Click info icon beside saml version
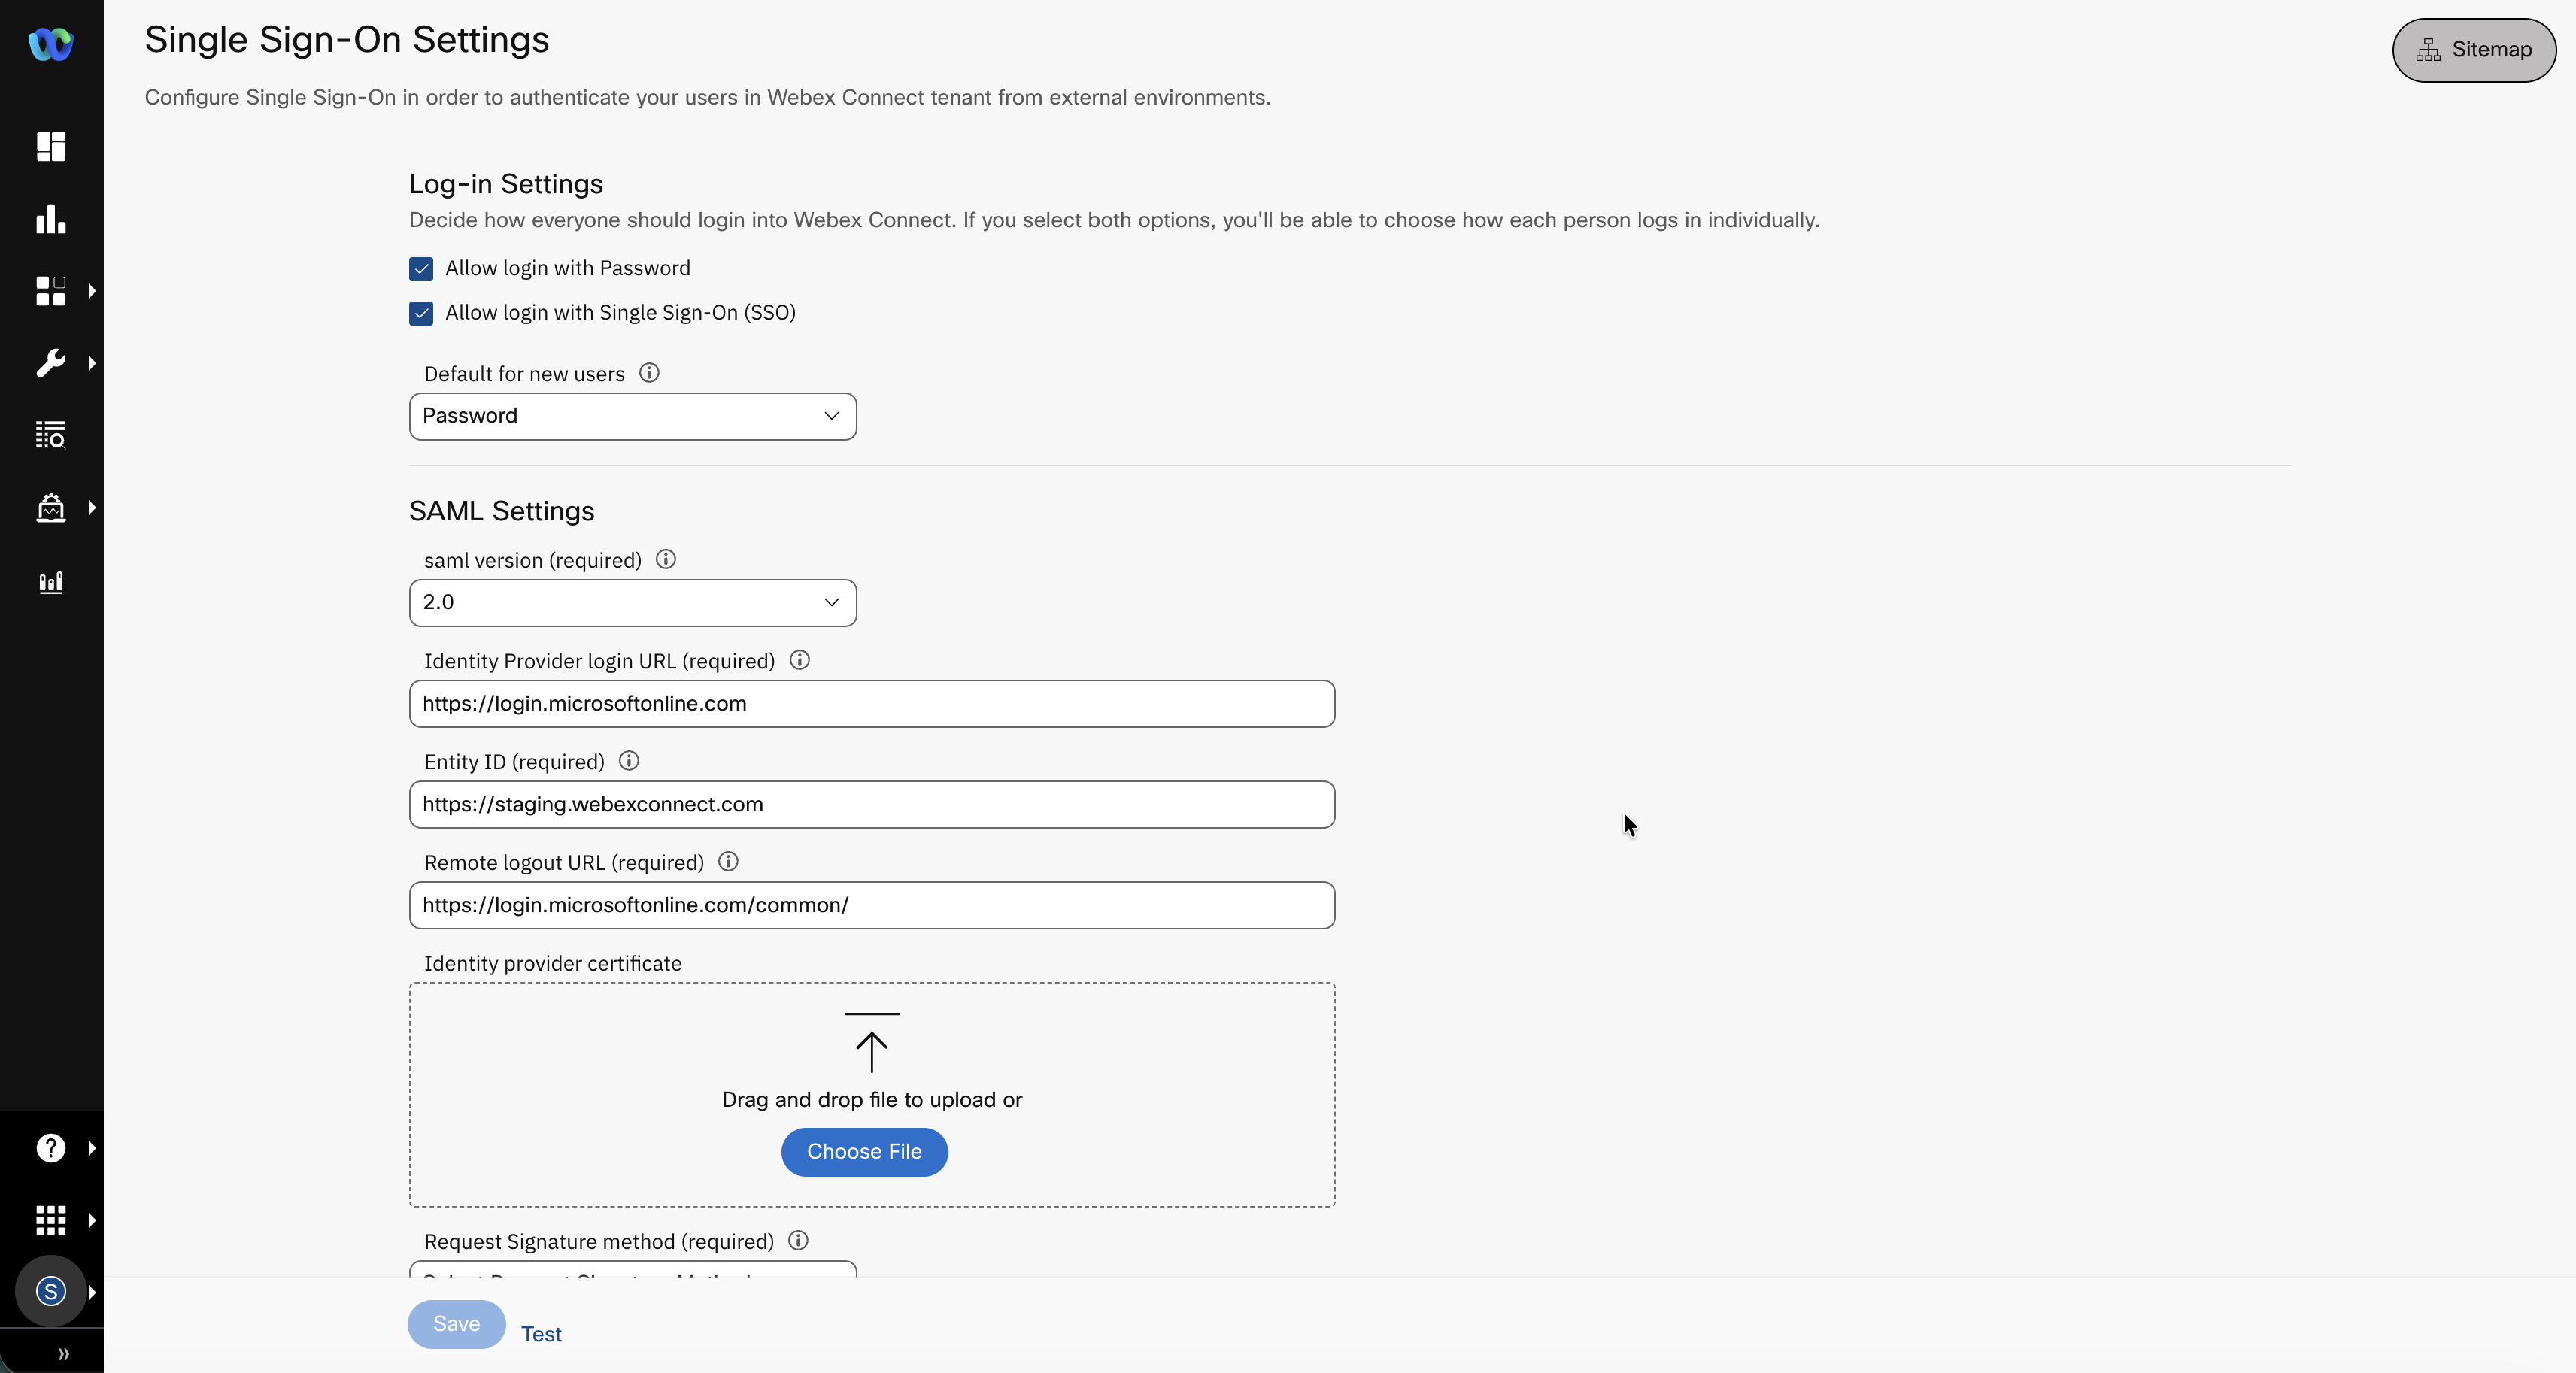 666,559
